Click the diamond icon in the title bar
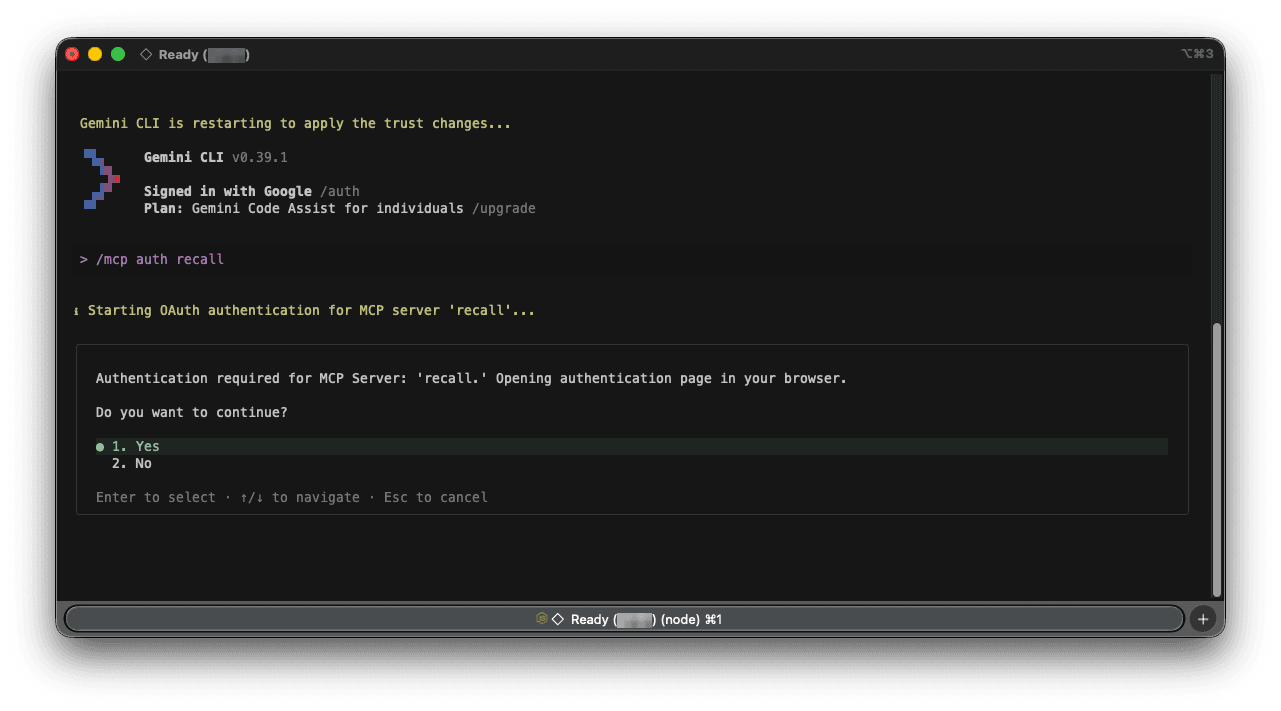The width and height of the screenshot is (1281, 711). coord(146,54)
